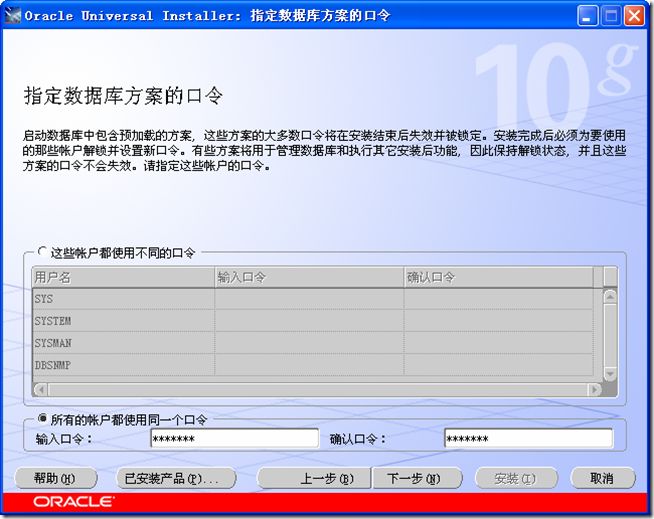Click the table's scroll down arrow
Image resolution: width=654 pixels, height=519 pixels.
pyautogui.click(x=610, y=374)
